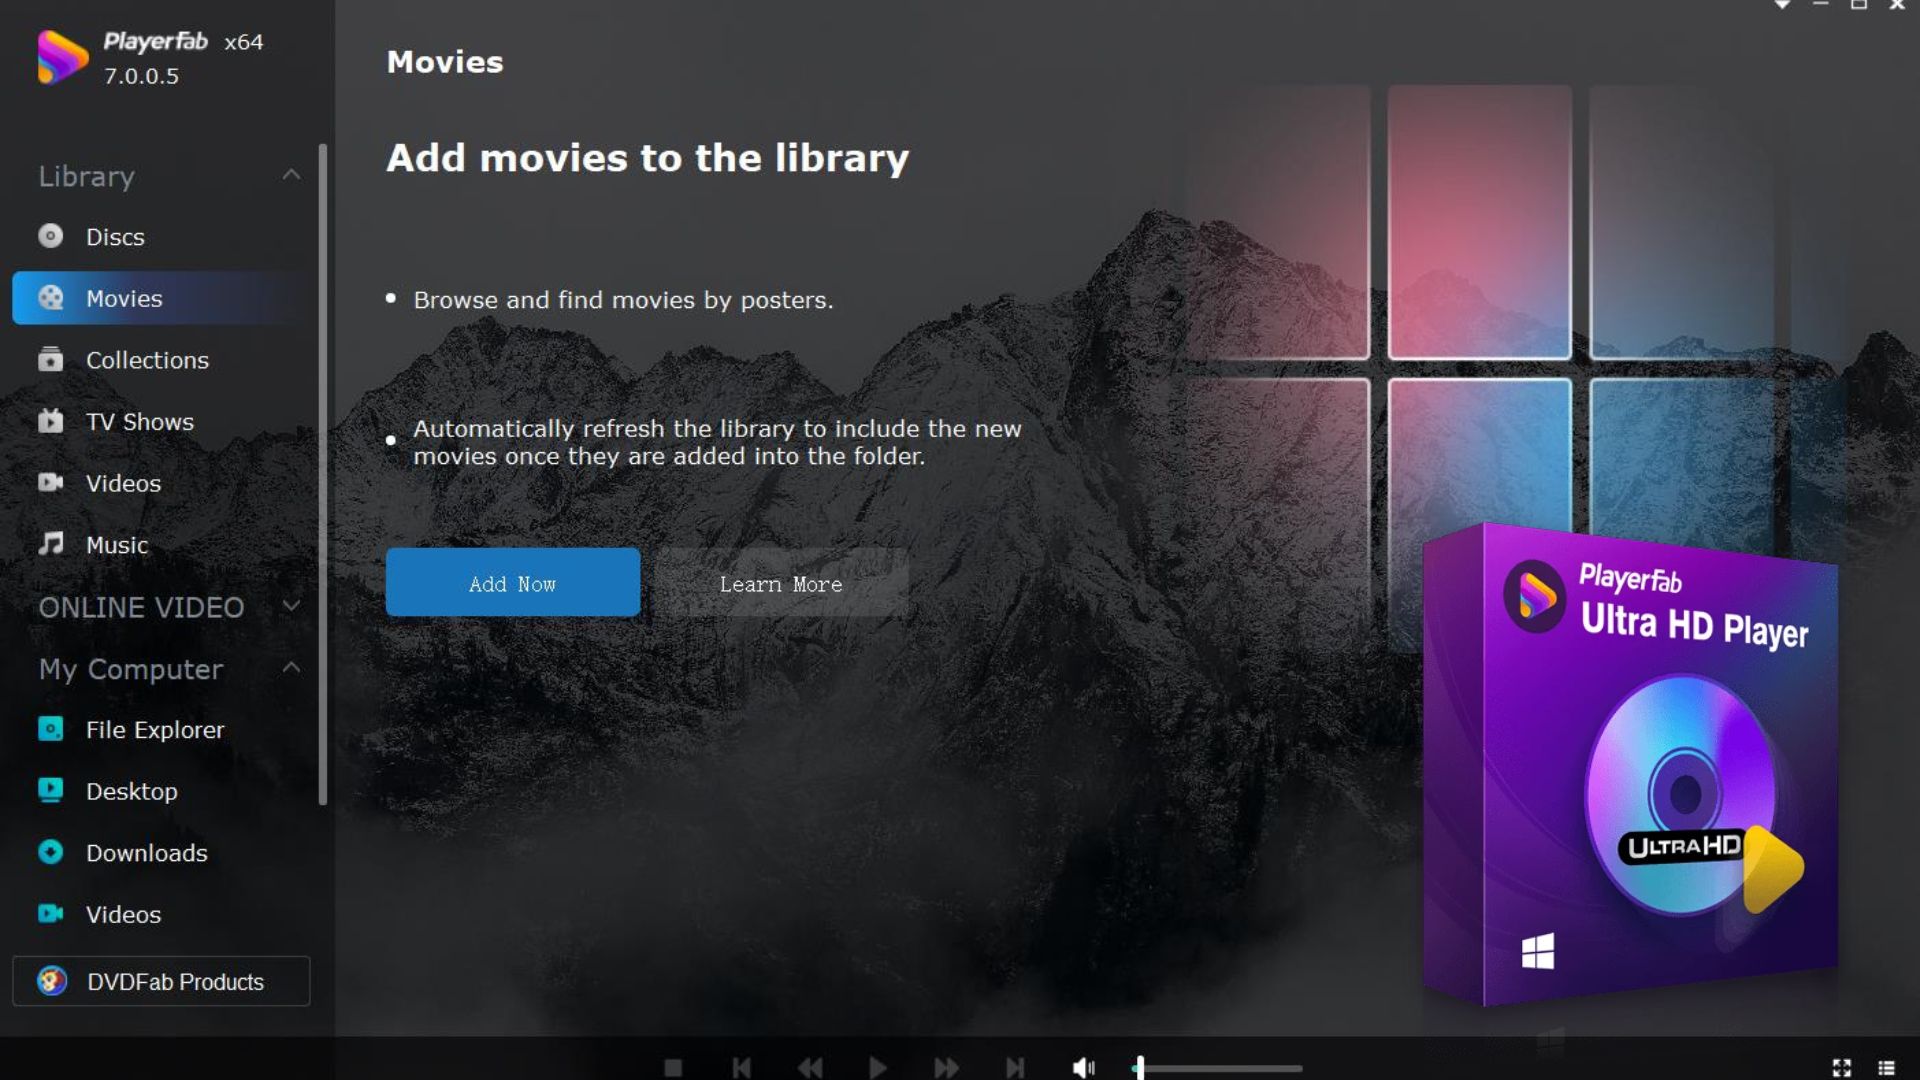Rewind using the fast backward button
Viewport: 1920px width, 1080px height.
(810, 1068)
